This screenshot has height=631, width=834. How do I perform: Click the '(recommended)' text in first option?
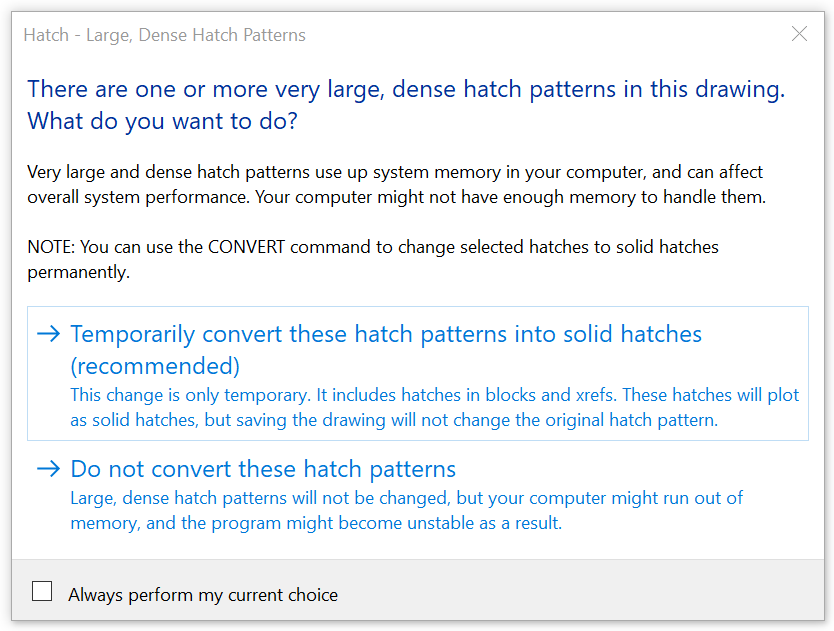click(155, 365)
